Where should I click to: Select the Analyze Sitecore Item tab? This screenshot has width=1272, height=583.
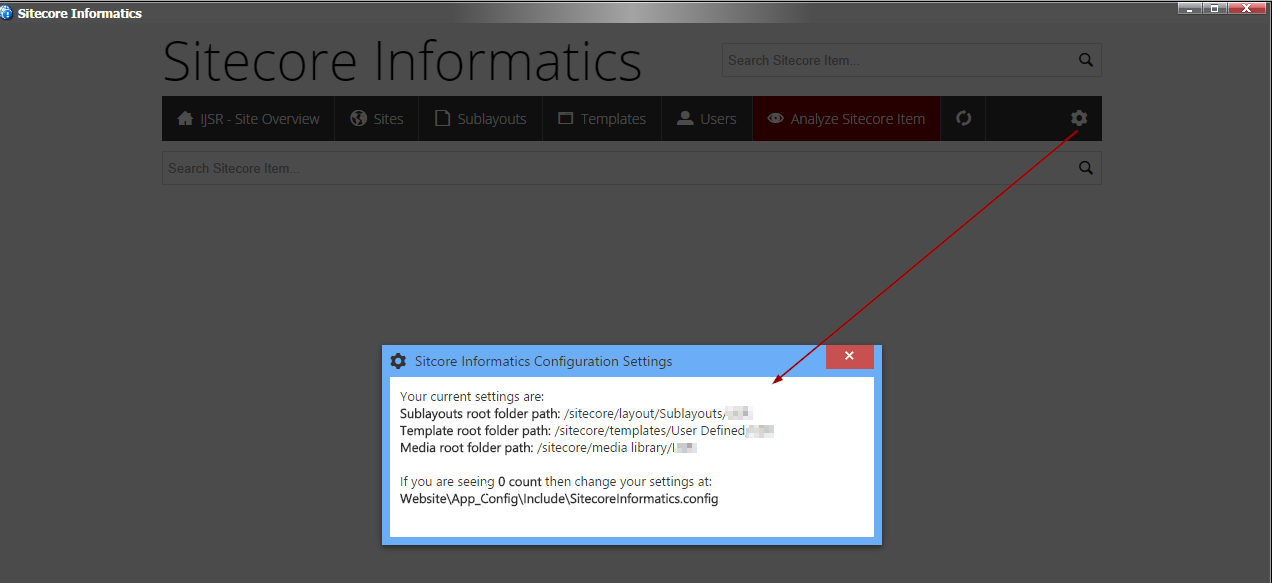(x=846, y=118)
